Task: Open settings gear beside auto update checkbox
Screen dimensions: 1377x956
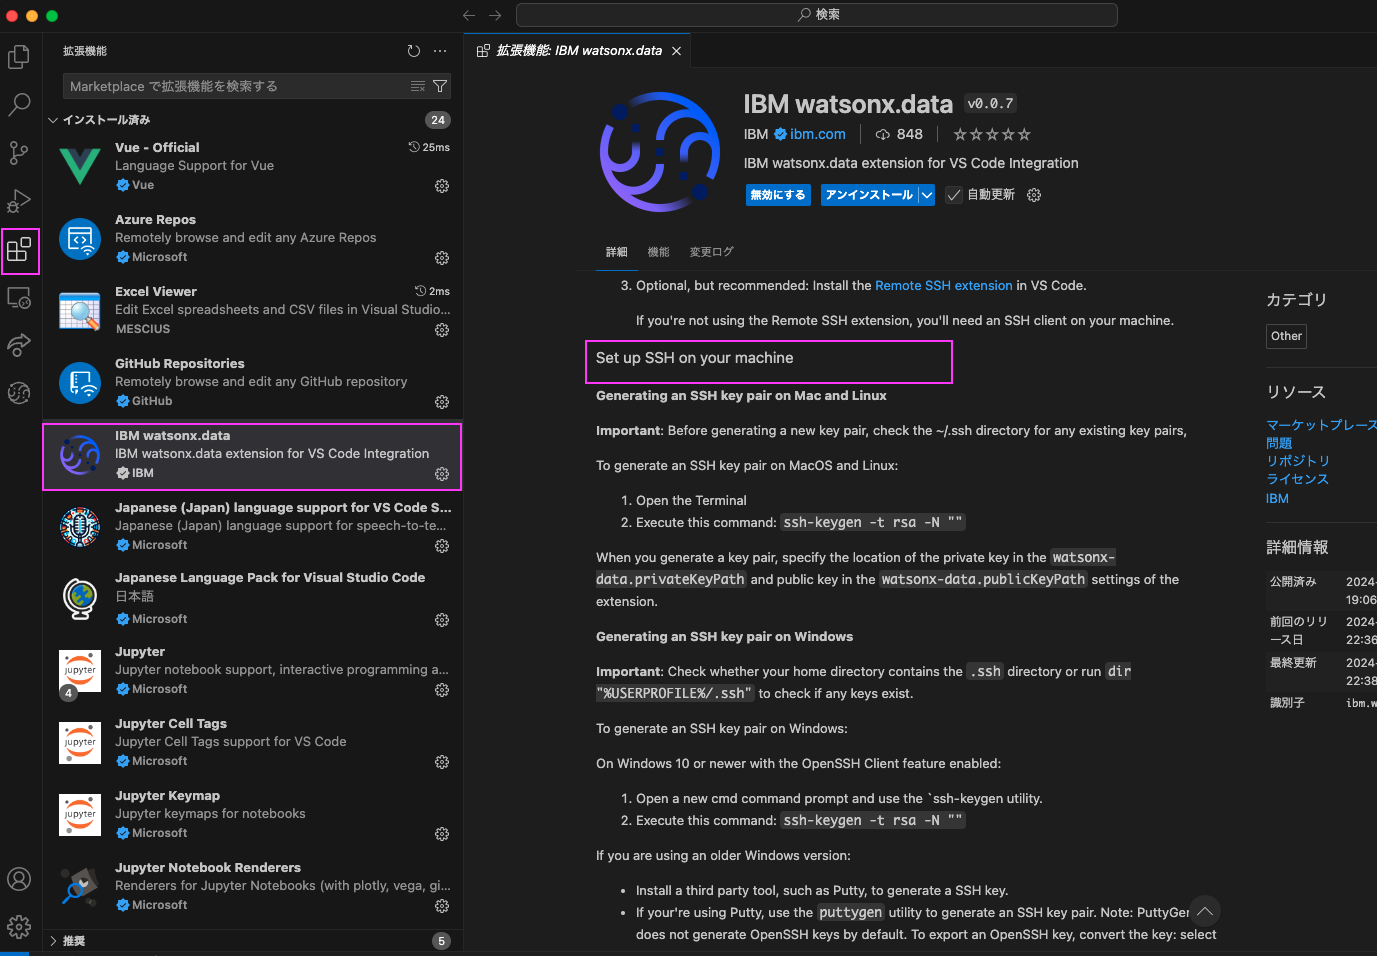Action: pos(1034,195)
